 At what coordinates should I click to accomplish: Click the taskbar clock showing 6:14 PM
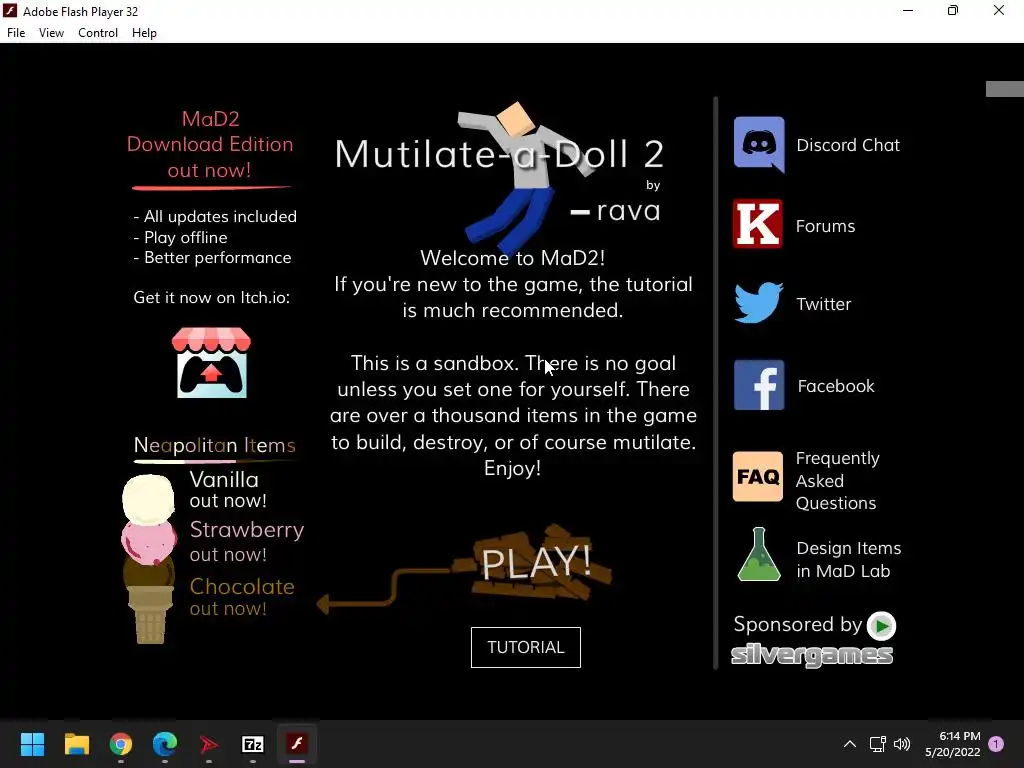(953, 744)
